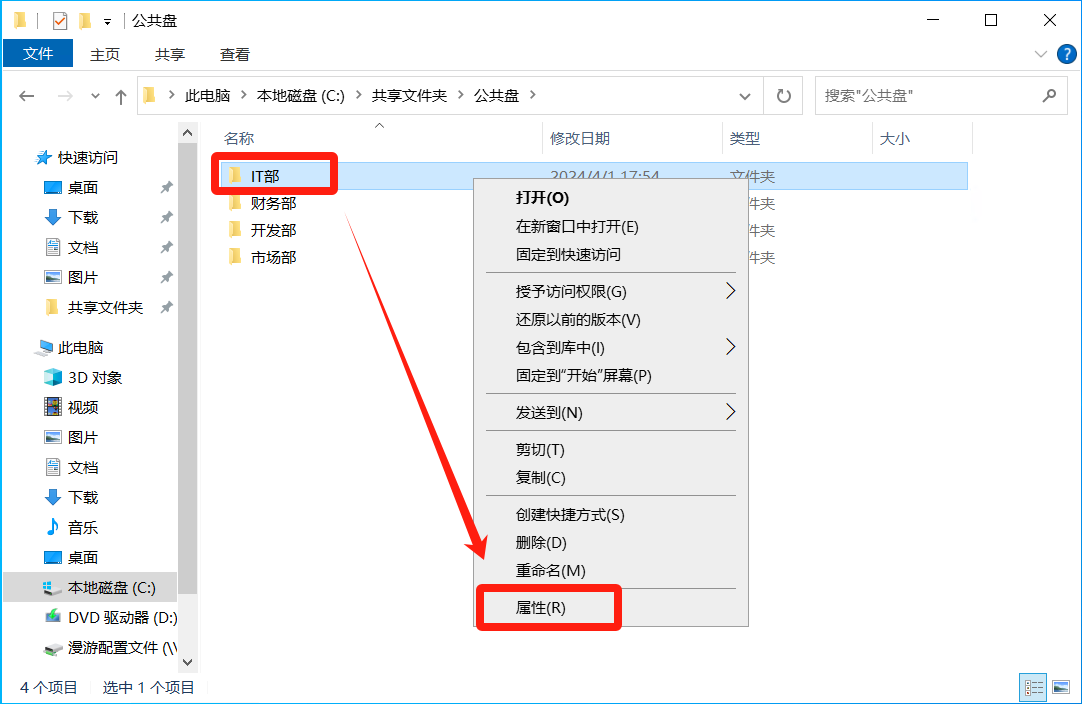Switch to details view in status bar

(1034, 687)
